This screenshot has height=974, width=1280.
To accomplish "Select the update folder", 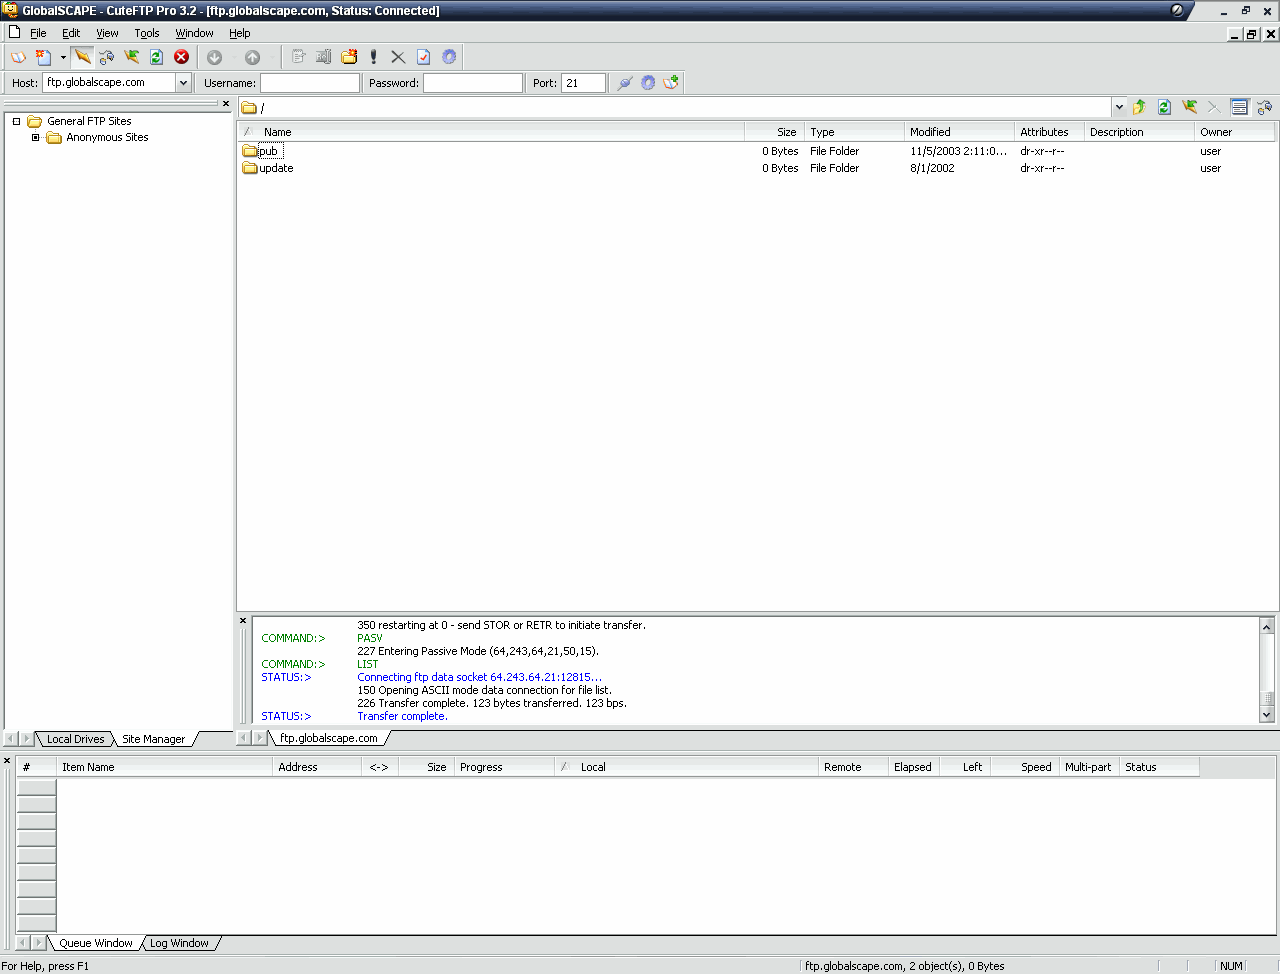I will [x=268, y=168].
